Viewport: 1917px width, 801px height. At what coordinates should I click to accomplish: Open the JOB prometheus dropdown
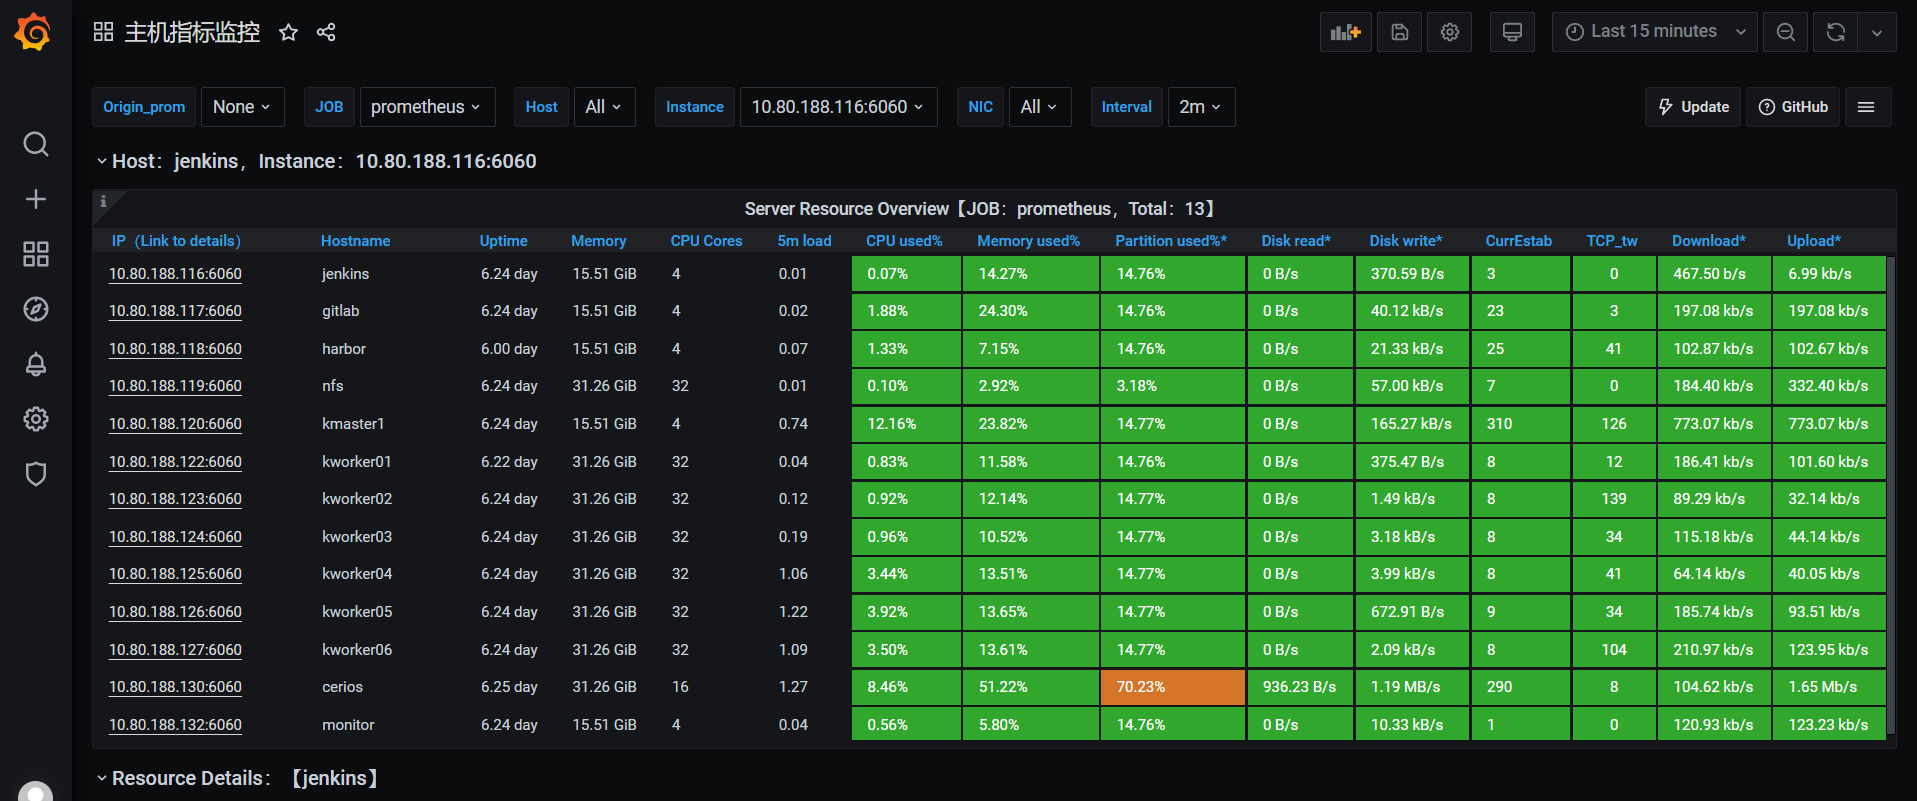pos(426,107)
